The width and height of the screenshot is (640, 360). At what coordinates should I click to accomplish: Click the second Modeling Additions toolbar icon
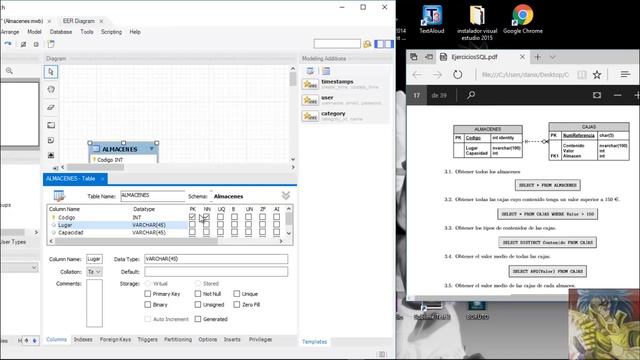point(326,71)
